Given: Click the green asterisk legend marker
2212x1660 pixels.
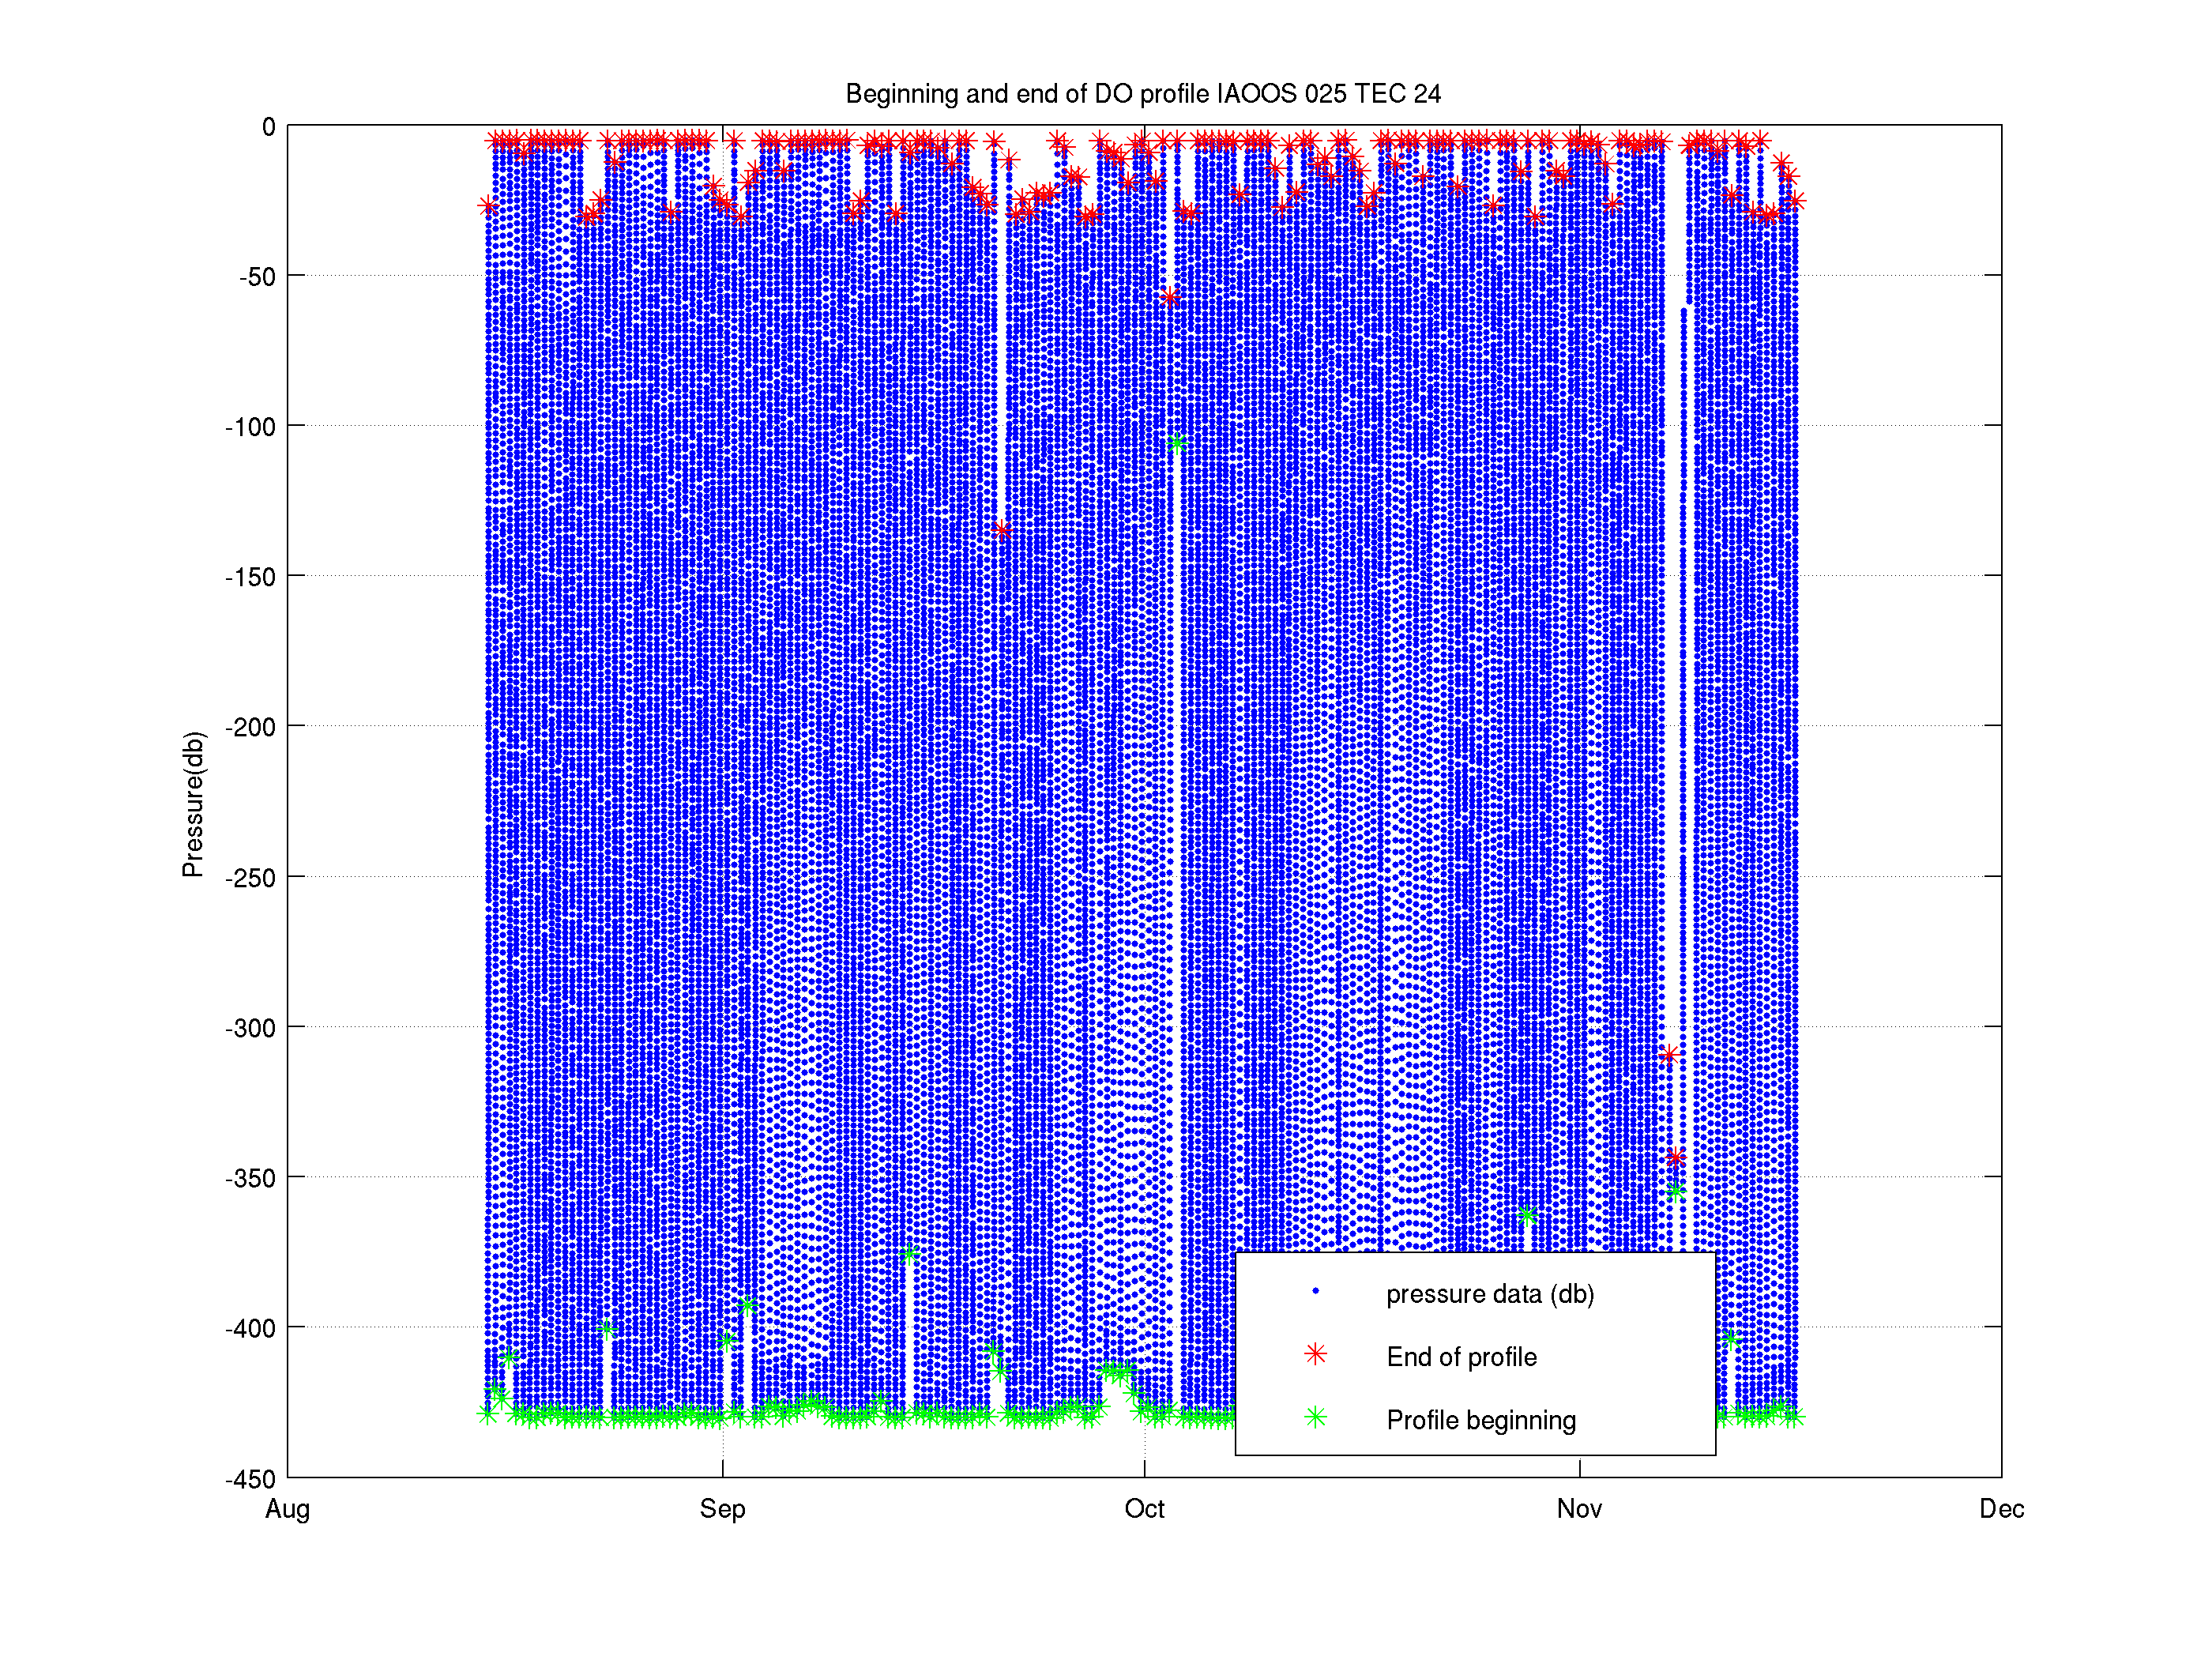Looking at the screenshot, I should click(1315, 1417).
